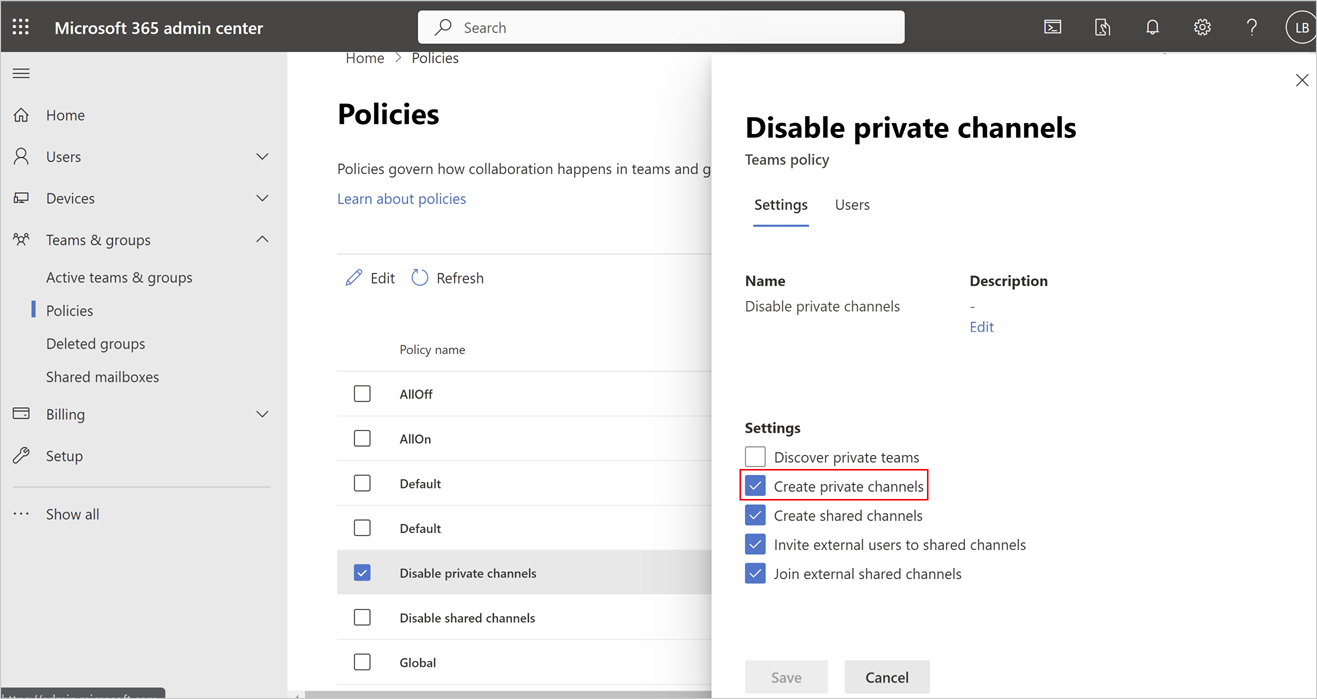This screenshot has width=1317, height=699.
Task: Expand the Devices chevron in sidebar
Action: [x=262, y=198]
